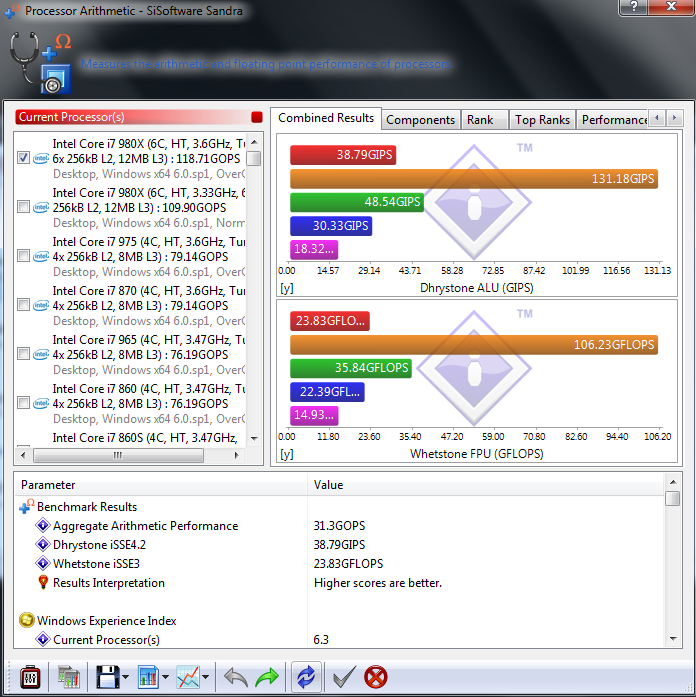The height and width of the screenshot is (697, 696).
Task: Click the blue refresh results icon
Action: pyautogui.click(x=306, y=677)
